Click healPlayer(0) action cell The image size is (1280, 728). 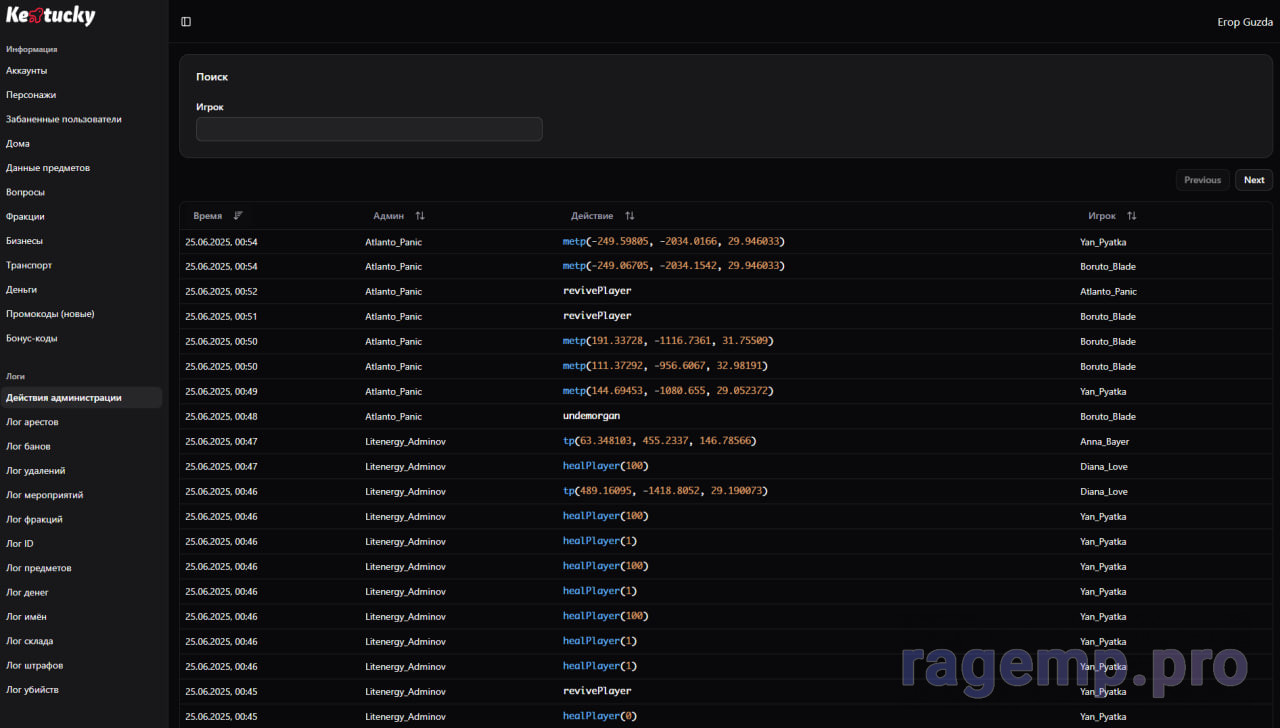[x=600, y=716]
